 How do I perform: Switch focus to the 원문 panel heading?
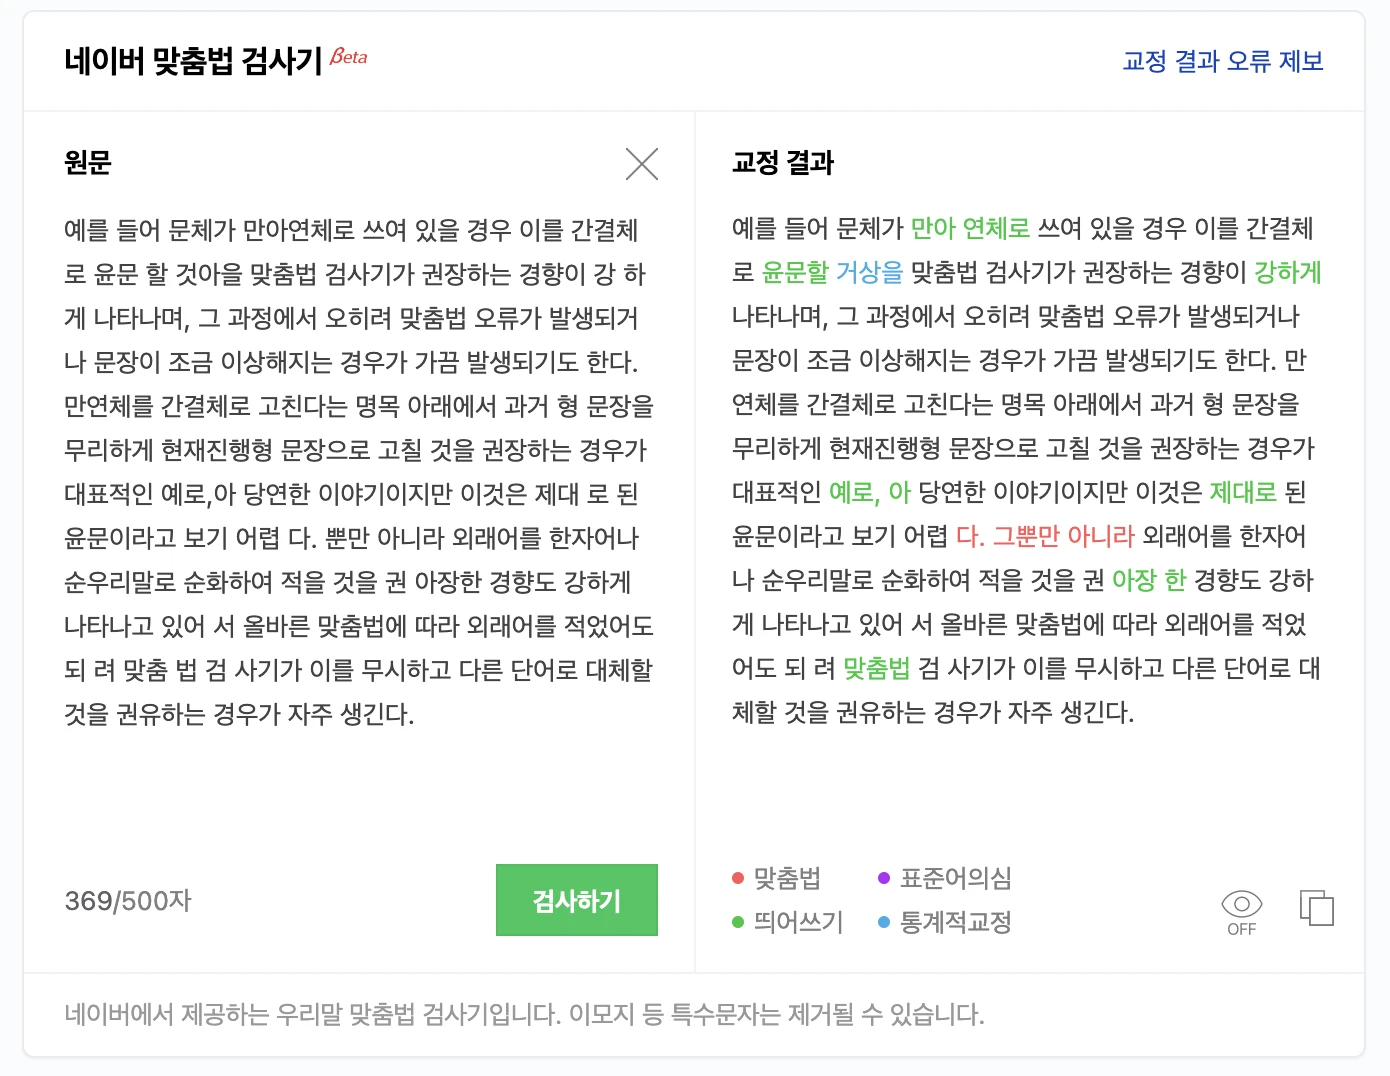85,163
